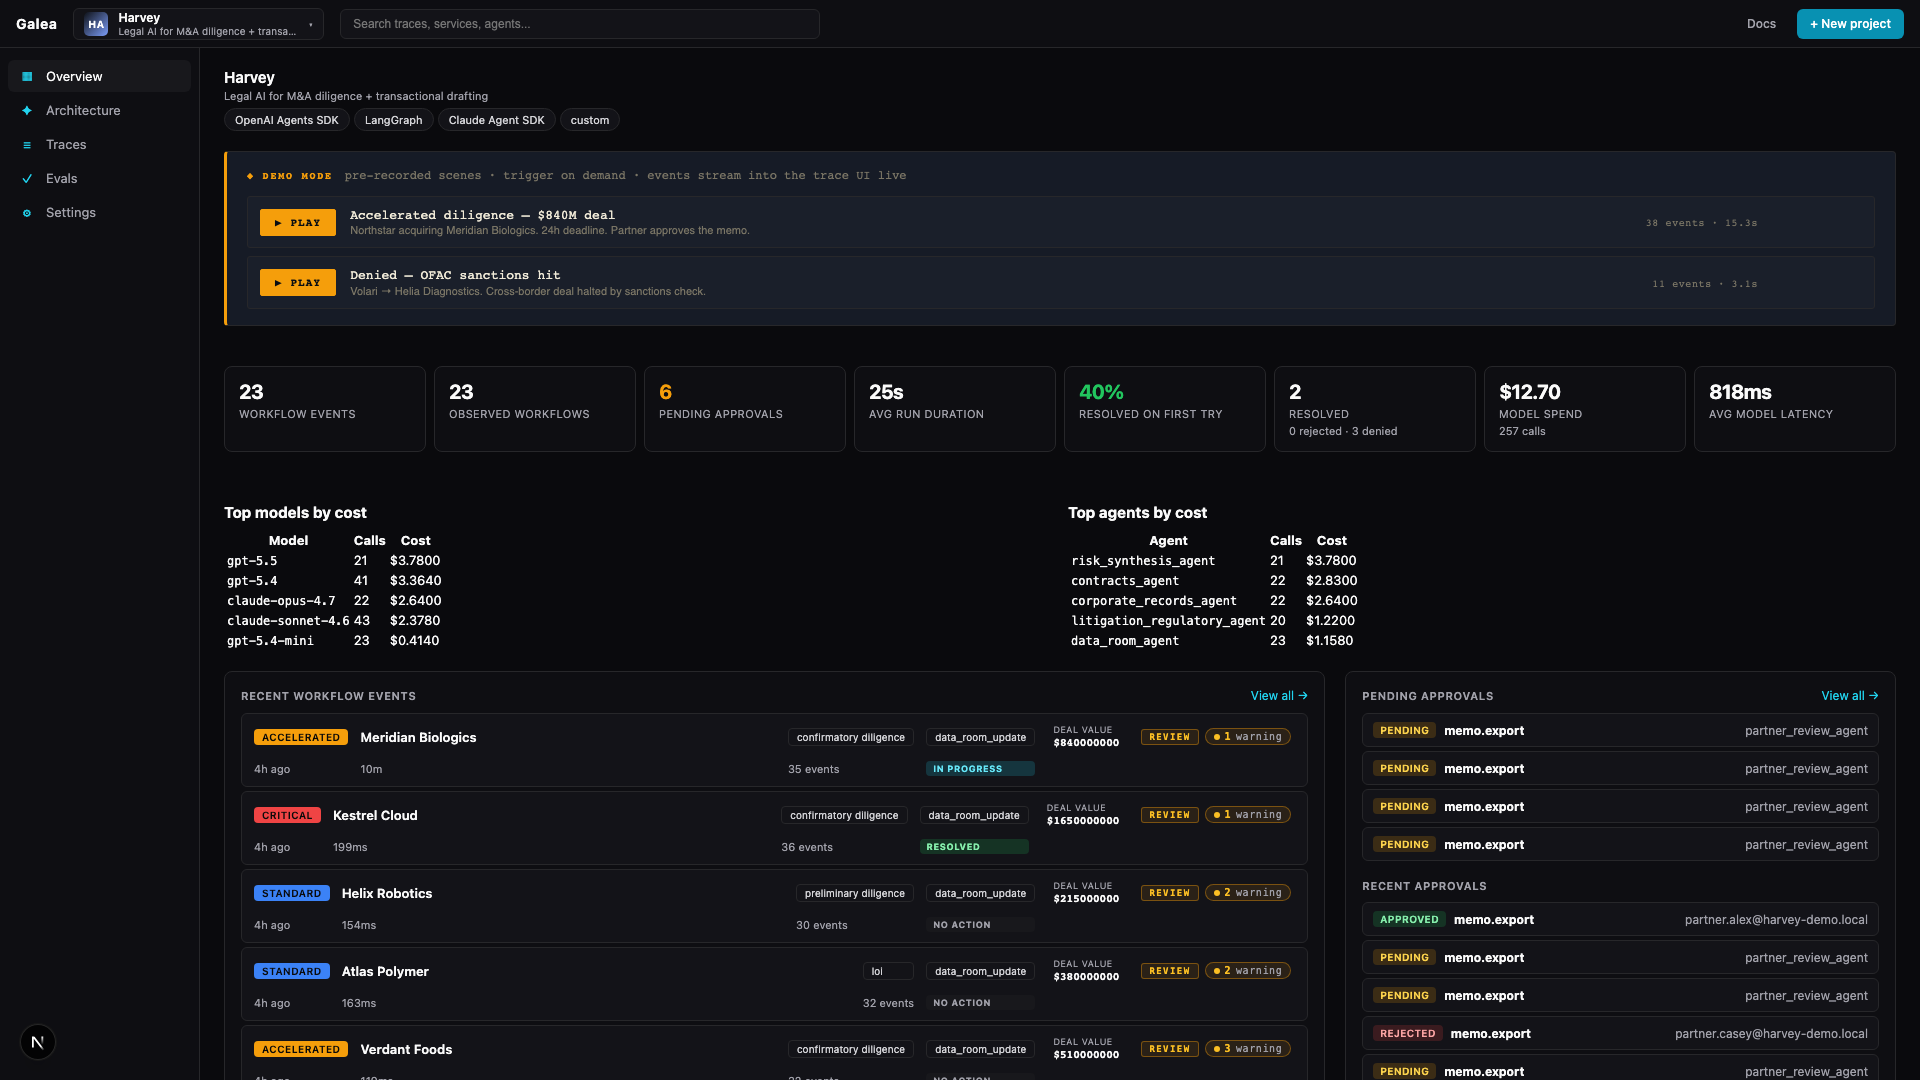Viewport: 1920px width, 1080px height.
Task: Open the Pending Approvals stat card
Action: [x=745, y=409]
